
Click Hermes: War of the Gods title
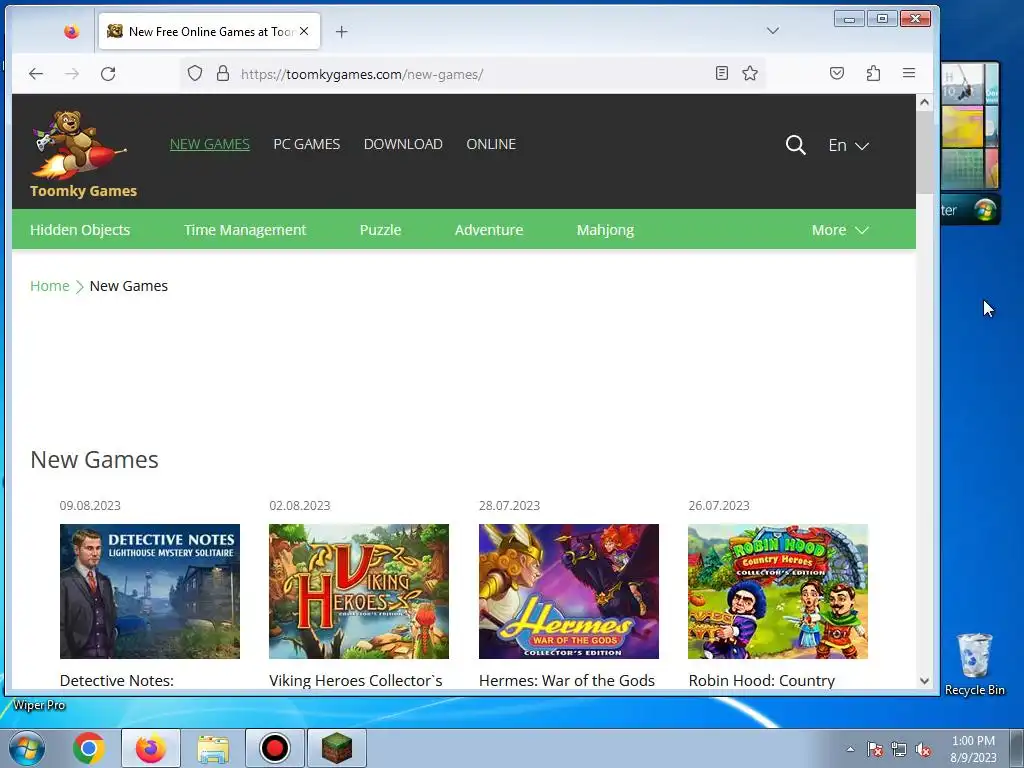567,680
